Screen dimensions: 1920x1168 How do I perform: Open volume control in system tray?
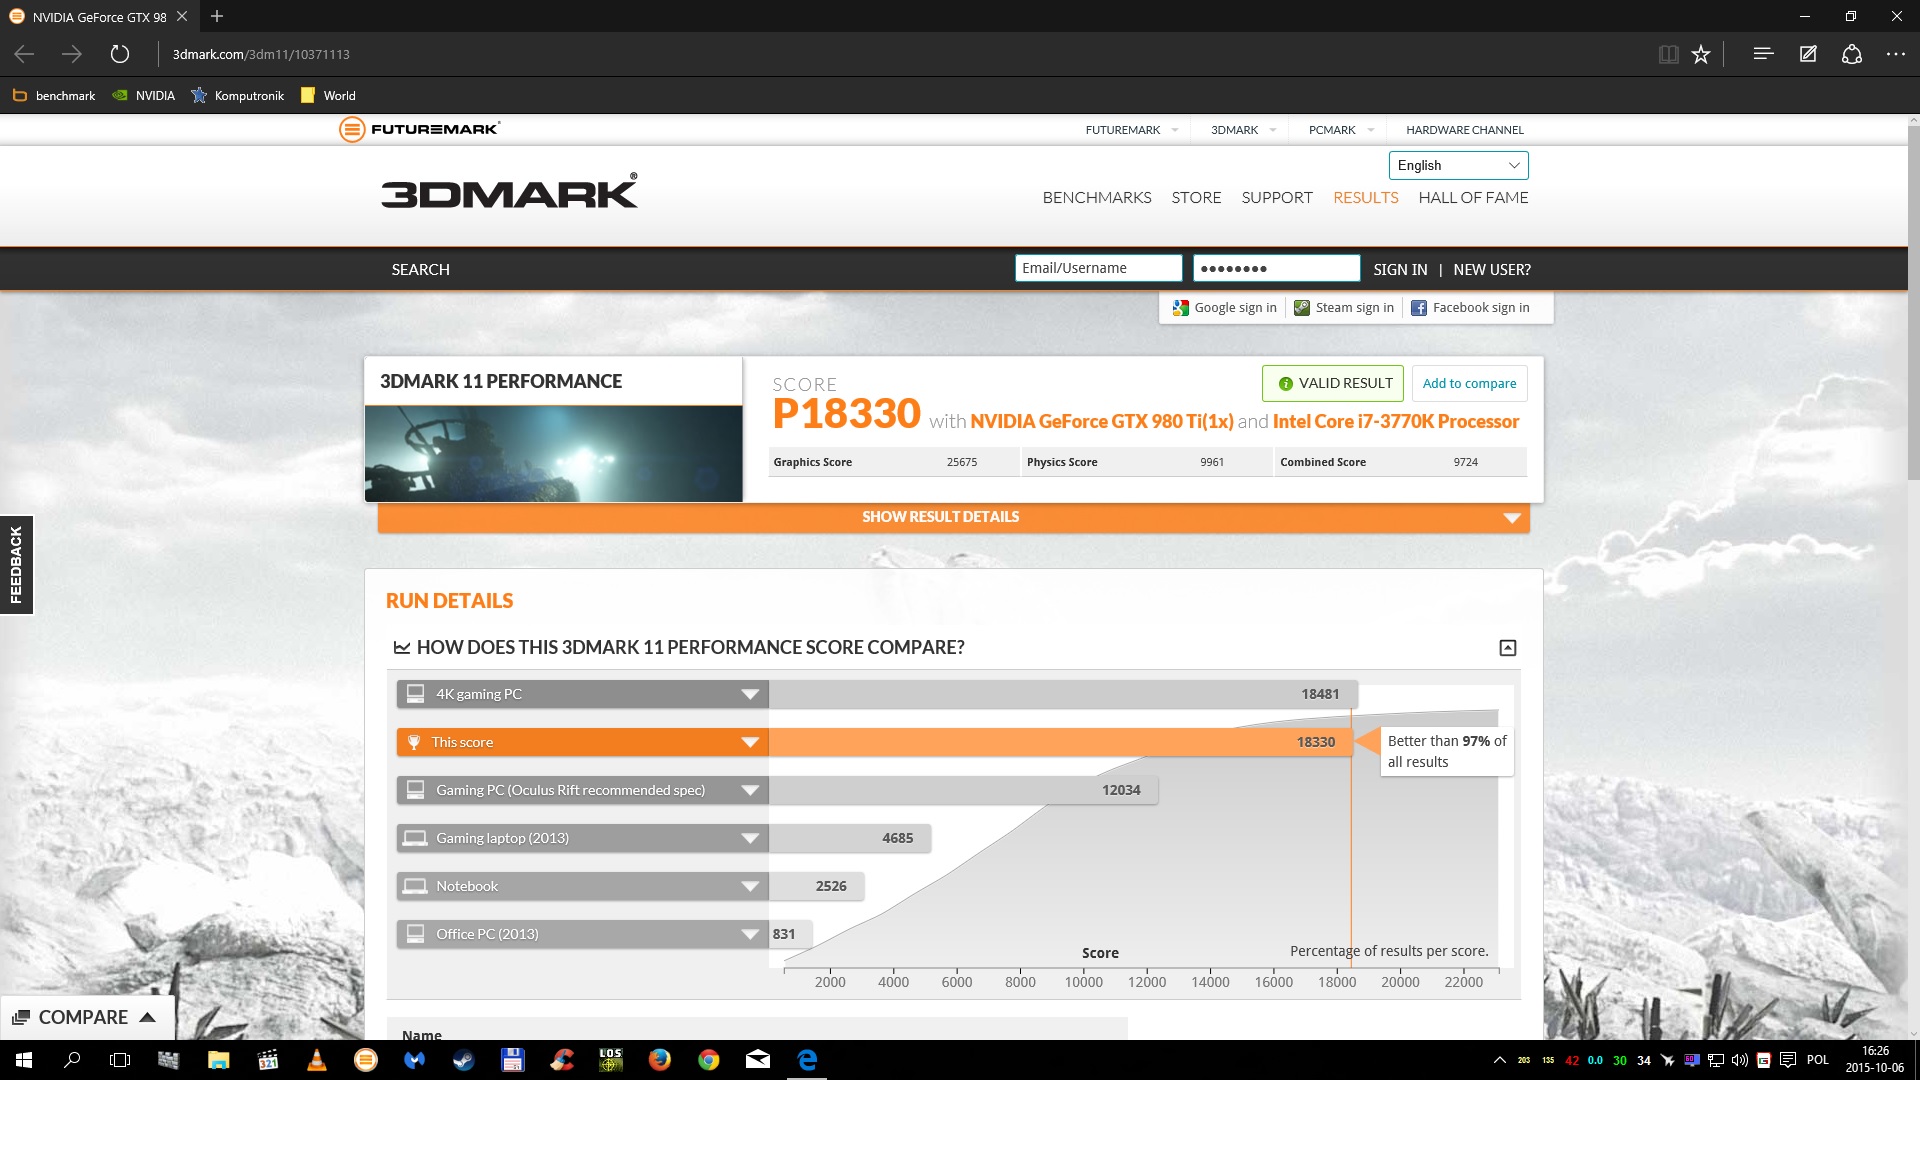[1740, 1060]
